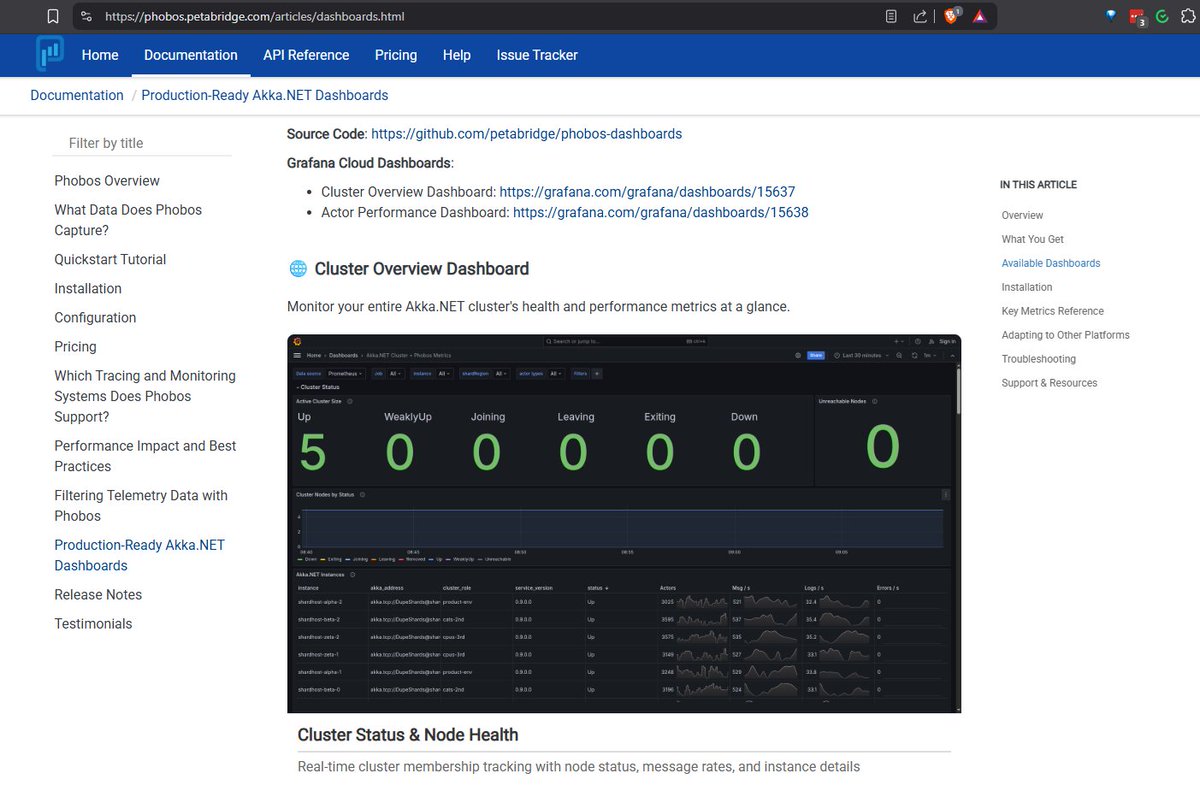This screenshot has width=1200, height=797.
Task: Focus the Filter by title field
Action: [142, 143]
